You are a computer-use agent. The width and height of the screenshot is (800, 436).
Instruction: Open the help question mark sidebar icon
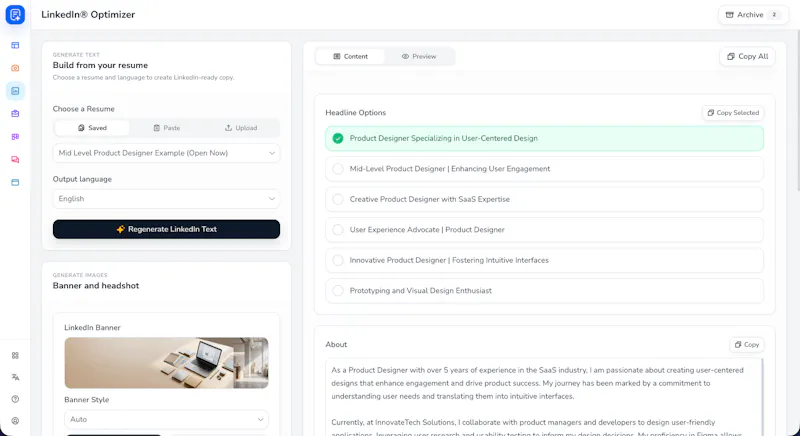pos(15,399)
